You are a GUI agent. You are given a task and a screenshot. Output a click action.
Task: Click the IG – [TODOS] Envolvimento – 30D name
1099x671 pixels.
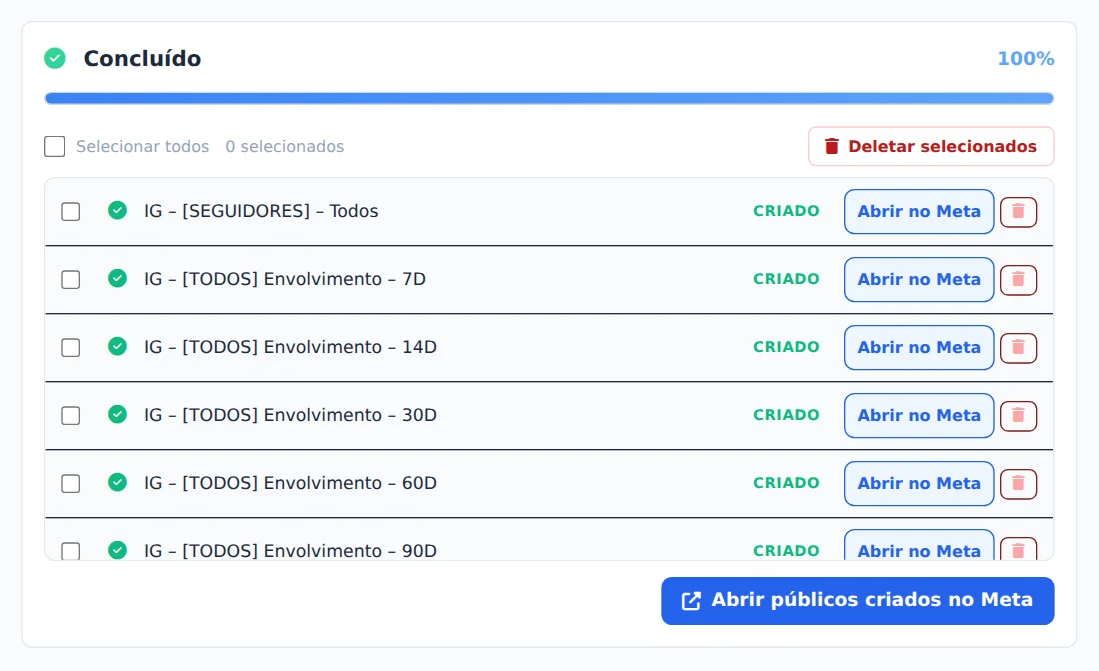290,415
